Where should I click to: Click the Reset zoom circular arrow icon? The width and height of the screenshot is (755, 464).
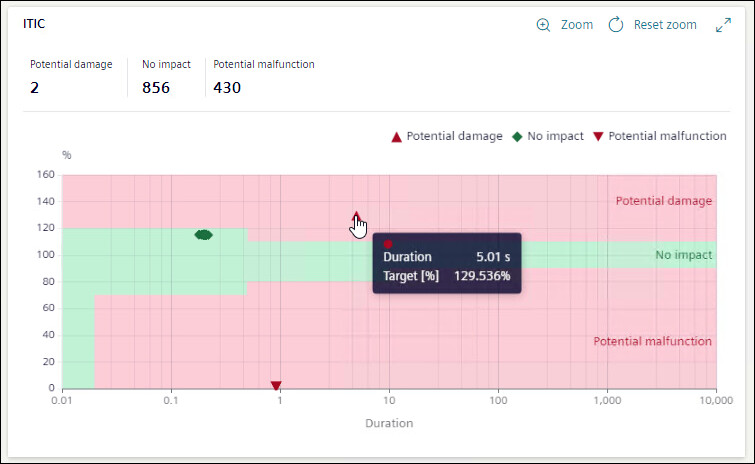(616, 25)
